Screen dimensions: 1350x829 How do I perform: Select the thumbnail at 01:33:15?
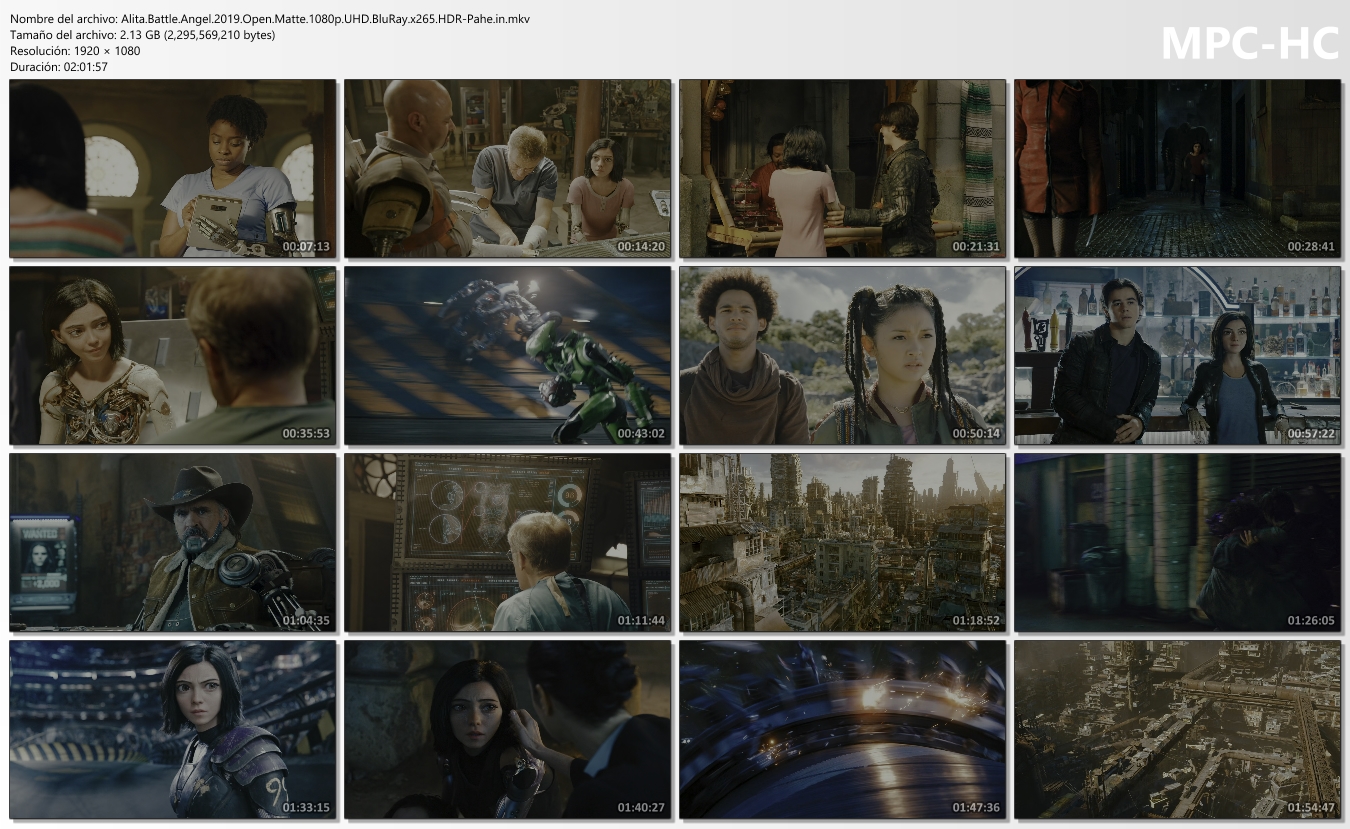coord(173,729)
